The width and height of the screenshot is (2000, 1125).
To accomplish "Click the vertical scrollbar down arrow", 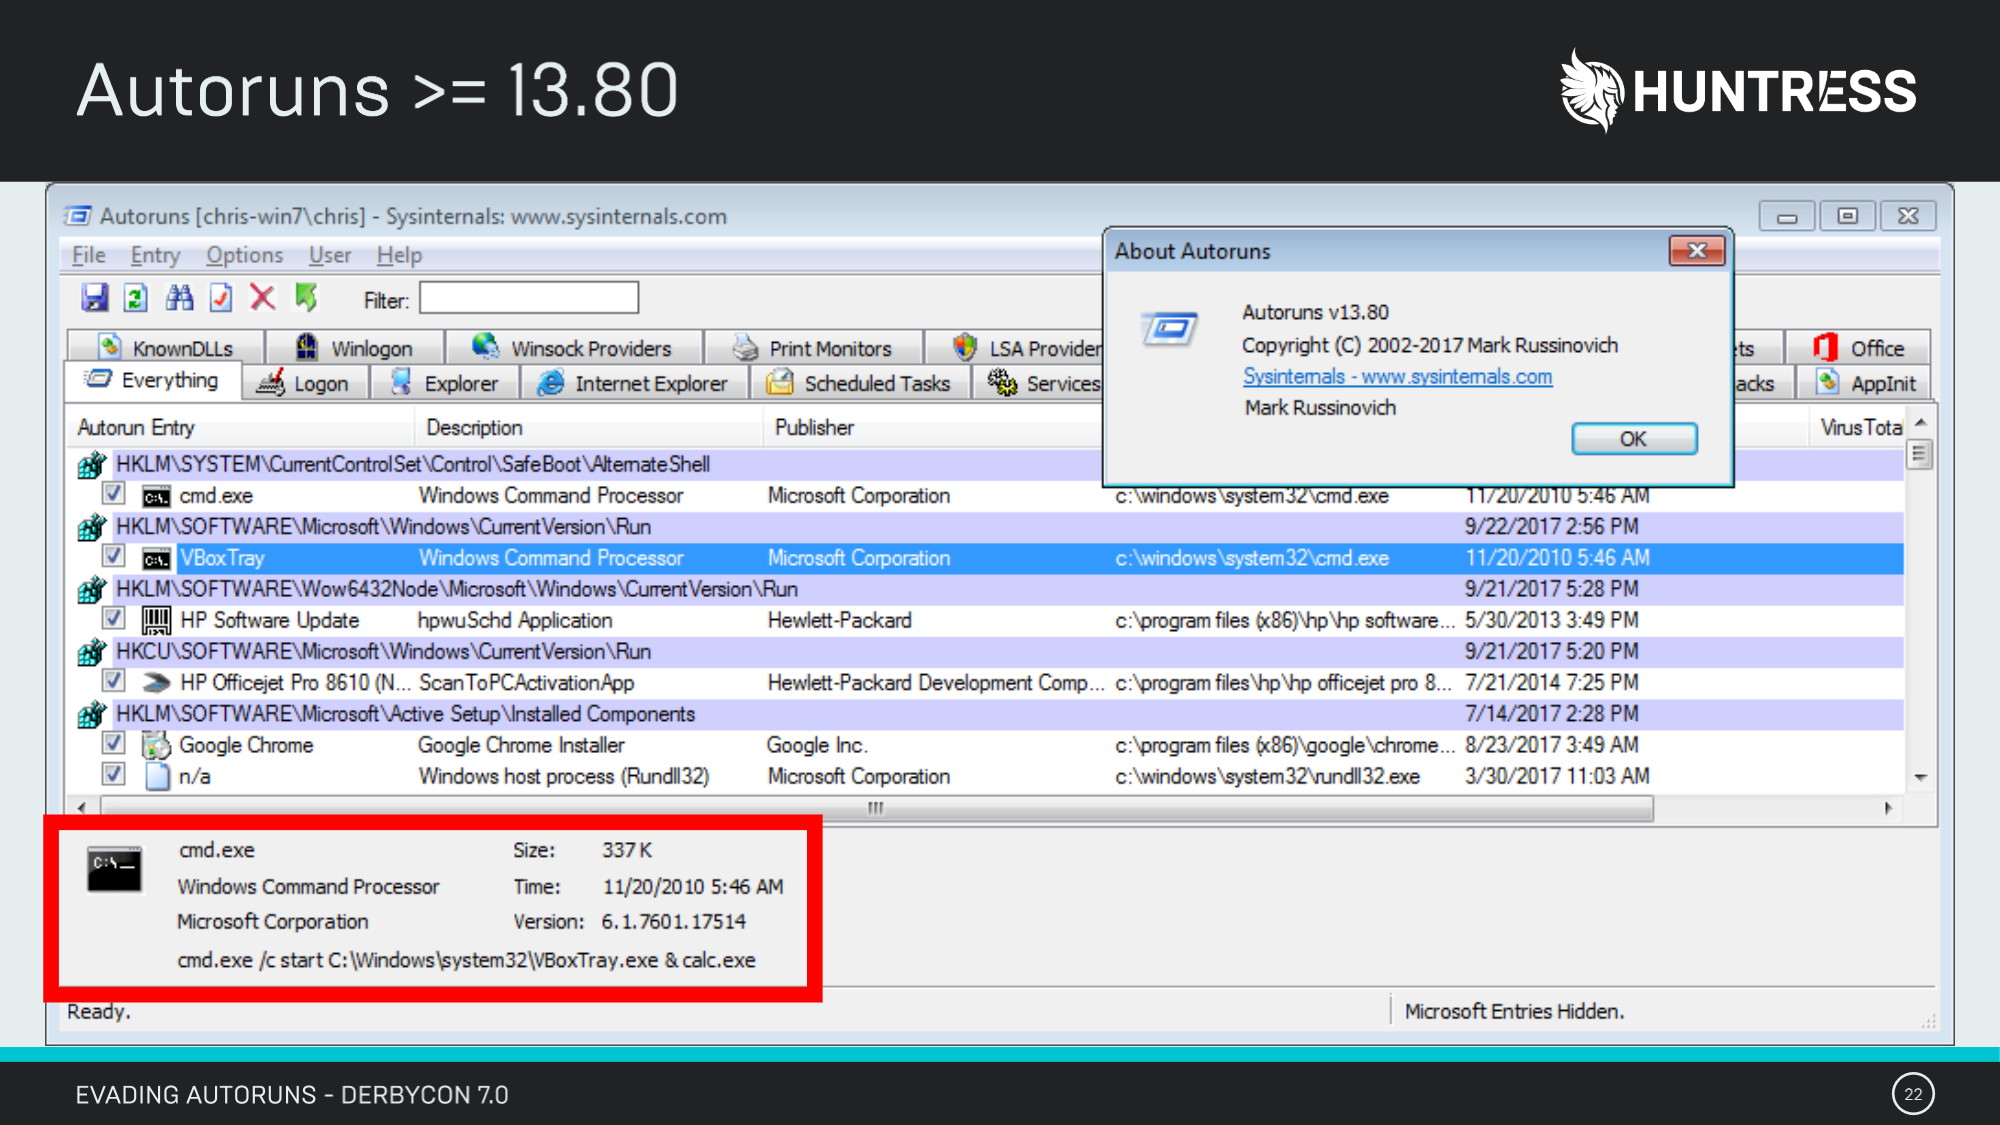I will click(x=1920, y=778).
